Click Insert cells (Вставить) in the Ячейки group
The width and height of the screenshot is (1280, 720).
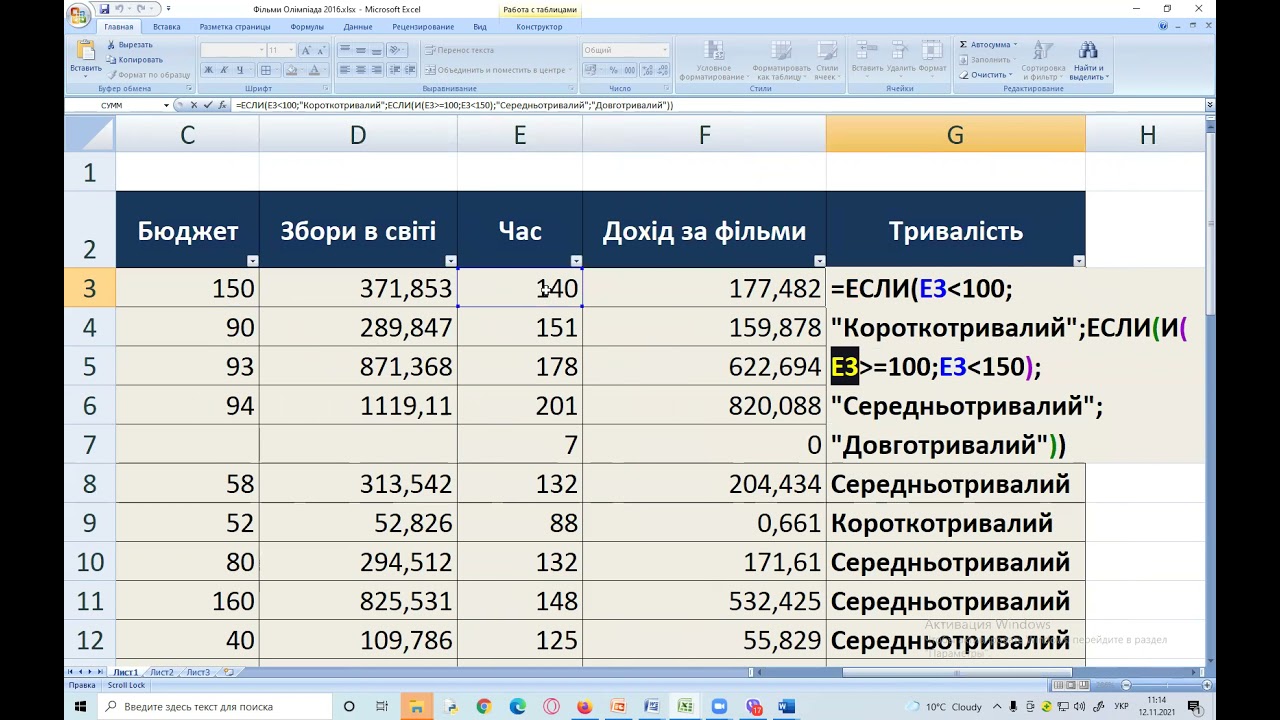point(867,60)
